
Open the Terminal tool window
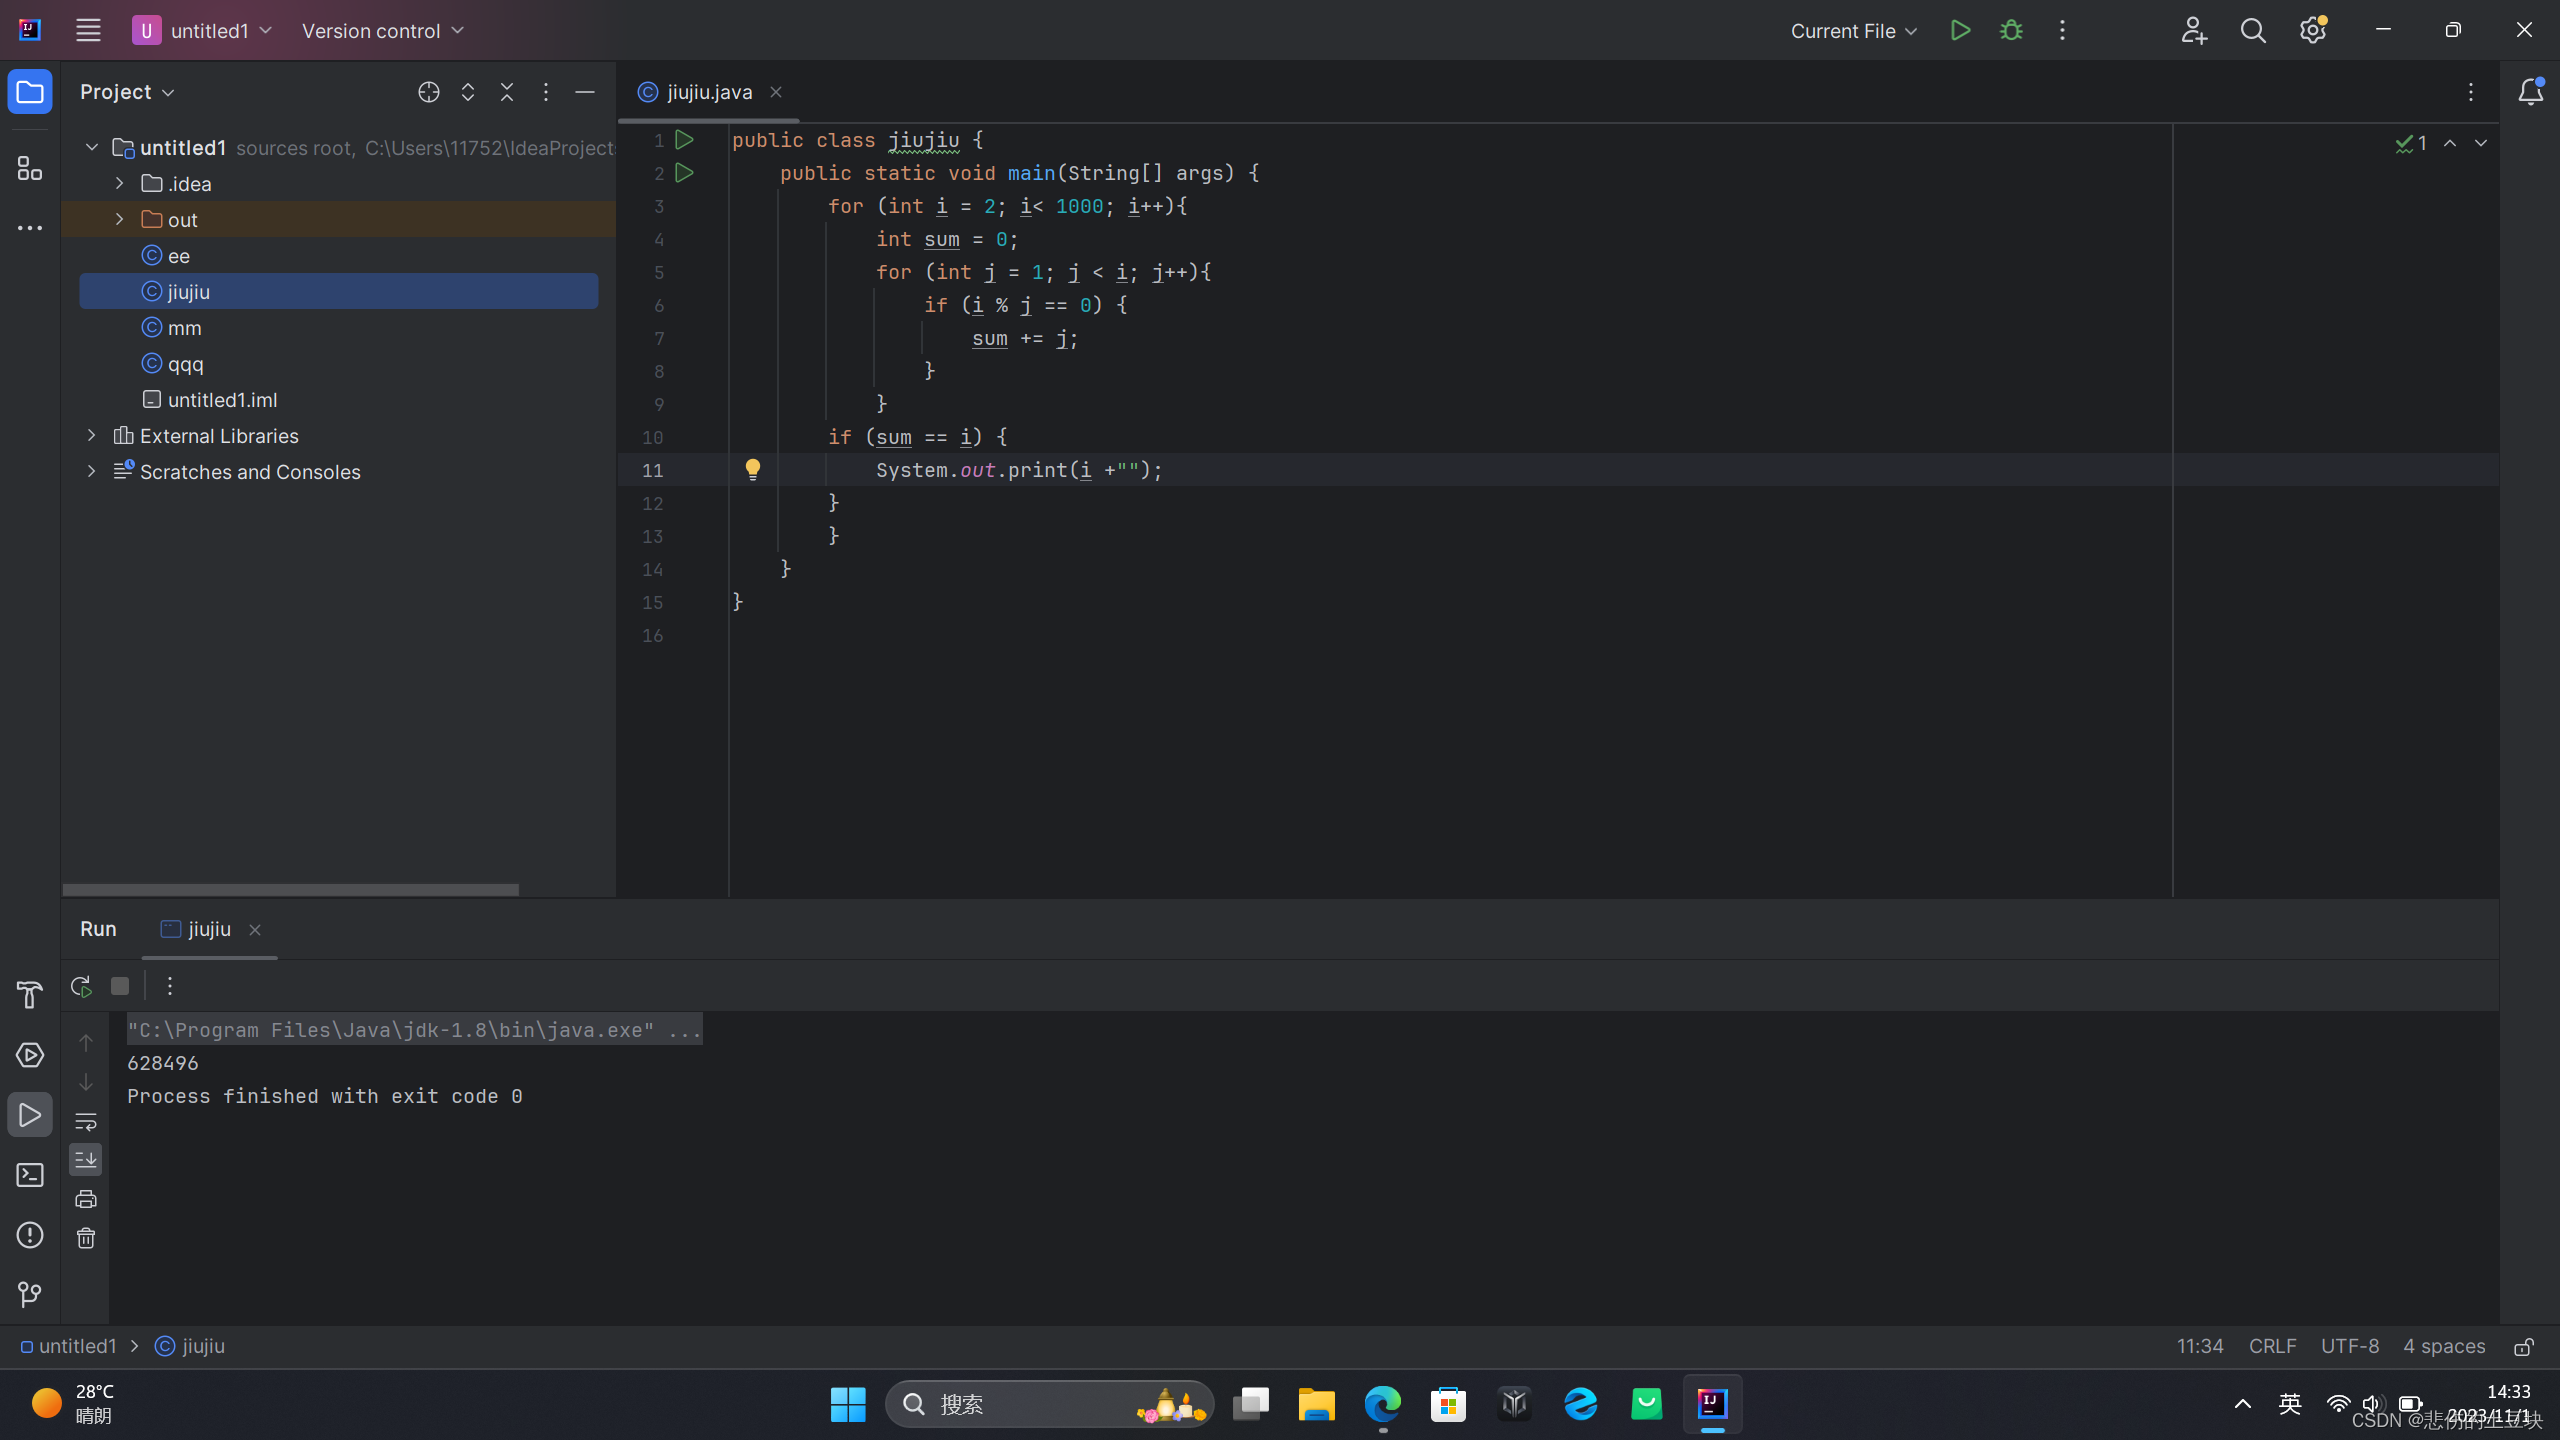[x=30, y=1175]
